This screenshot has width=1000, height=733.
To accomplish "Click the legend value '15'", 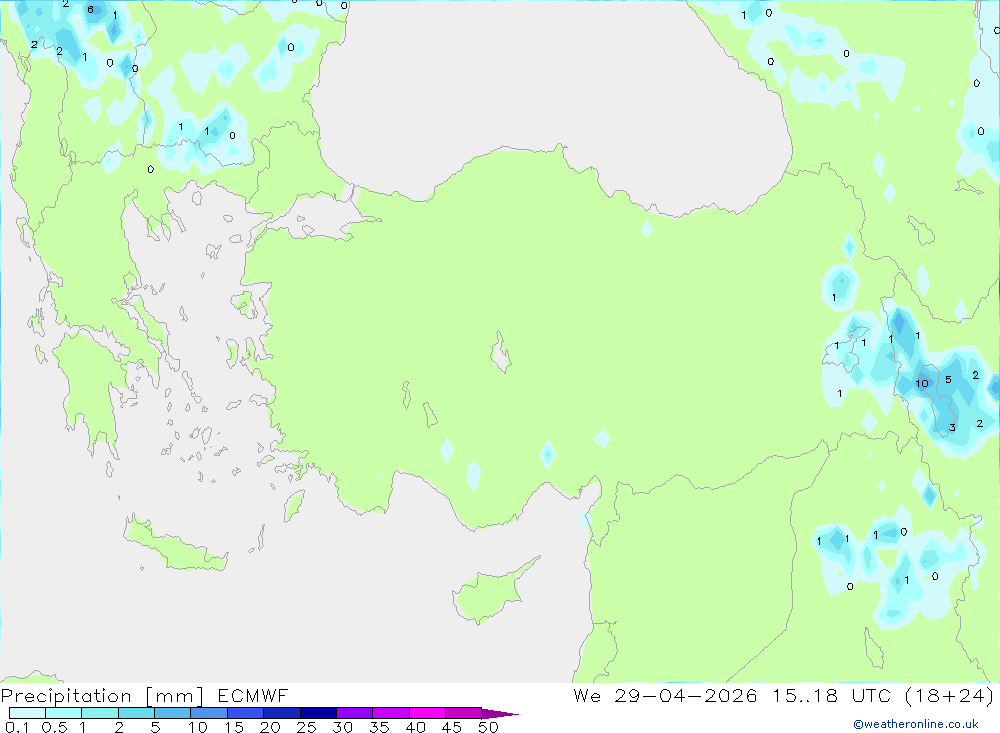I will click(x=233, y=727).
